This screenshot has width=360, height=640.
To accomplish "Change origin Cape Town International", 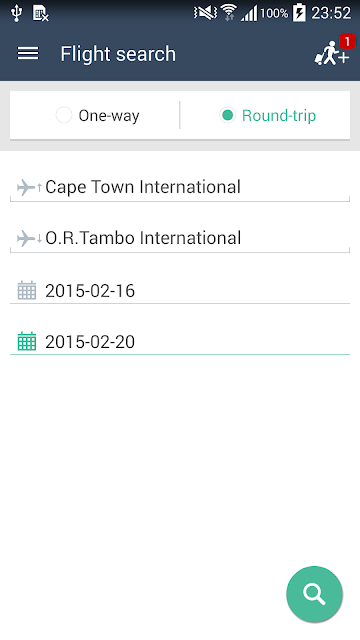I will 180,187.
